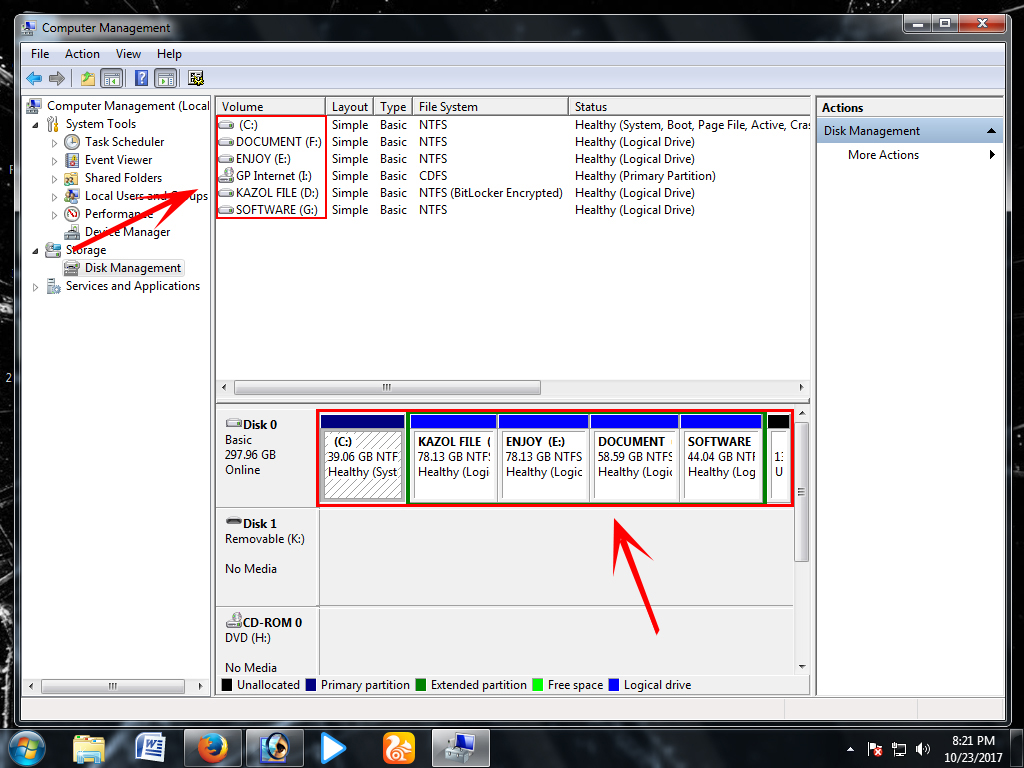Select the KAZOL FILE partition block
The width and height of the screenshot is (1024, 768).
click(x=453, y=458)
